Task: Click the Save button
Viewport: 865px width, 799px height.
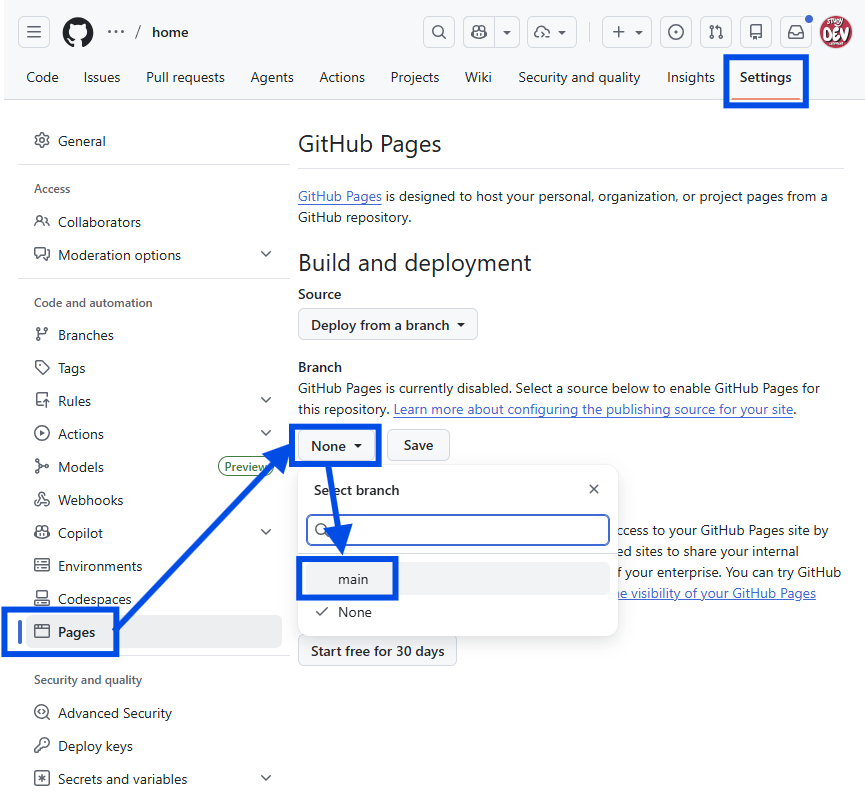Action: tap(418, 445)
